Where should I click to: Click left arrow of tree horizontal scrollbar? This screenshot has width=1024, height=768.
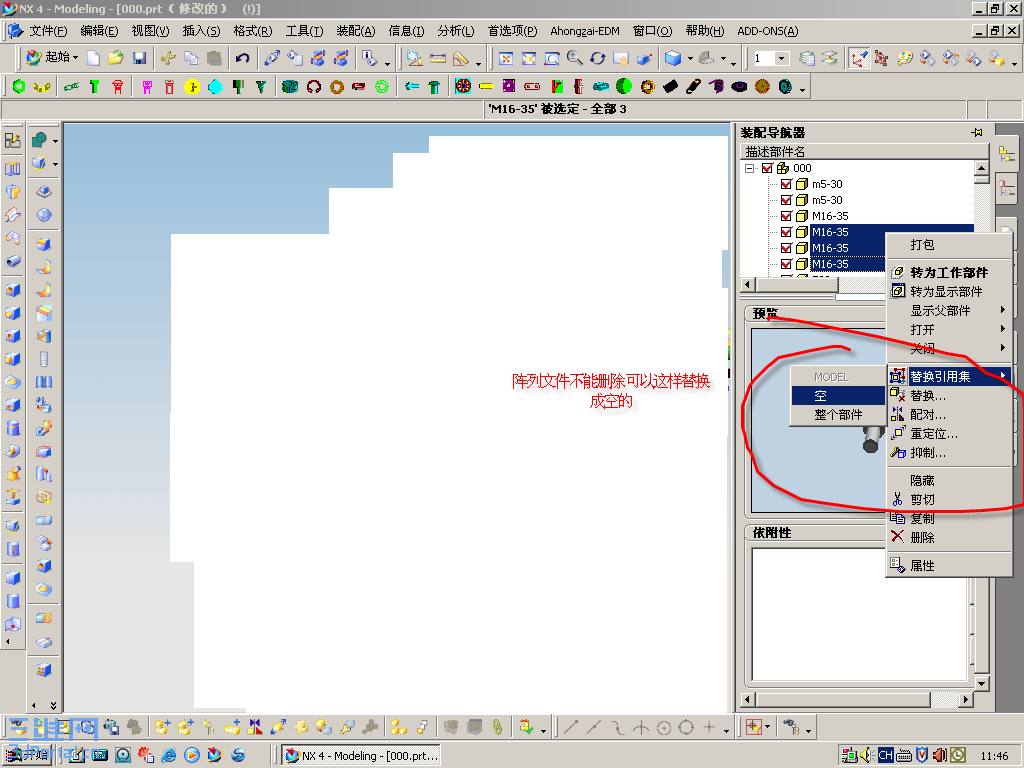coord(748,285)
